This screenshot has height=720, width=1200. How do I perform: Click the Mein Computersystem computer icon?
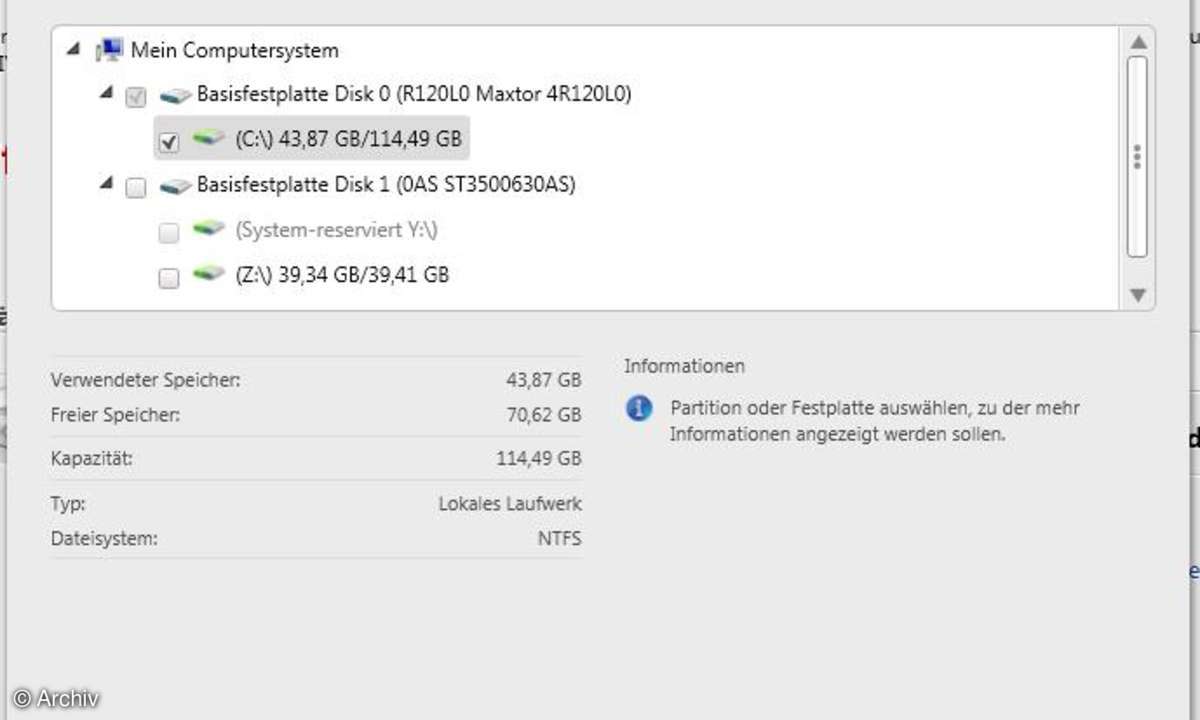[109, 50]
